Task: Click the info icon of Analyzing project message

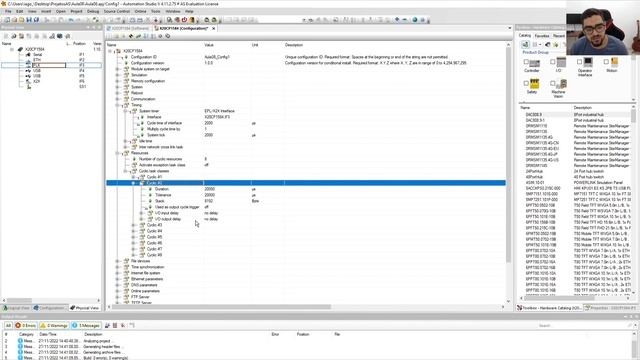Action: pyautogui.click(x=20, y=340)
